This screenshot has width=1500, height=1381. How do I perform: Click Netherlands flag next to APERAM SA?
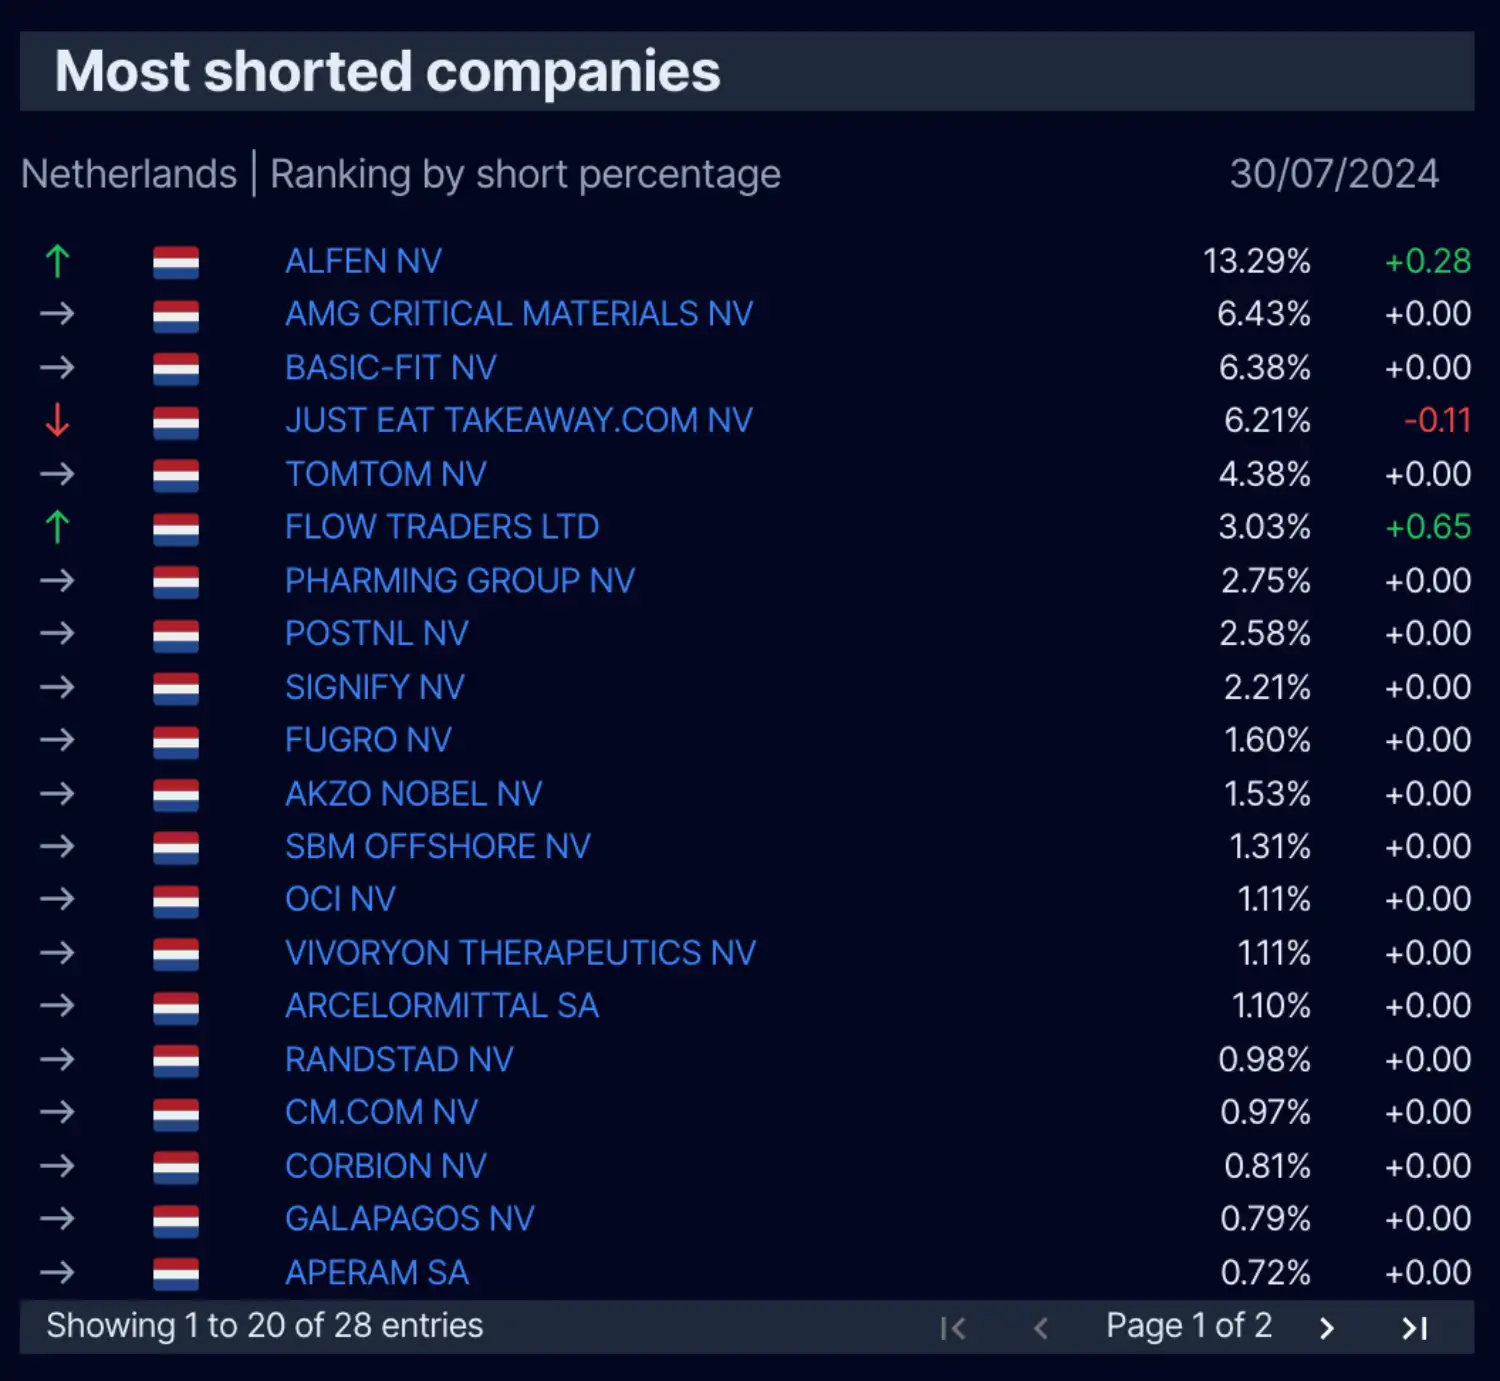176,1273
